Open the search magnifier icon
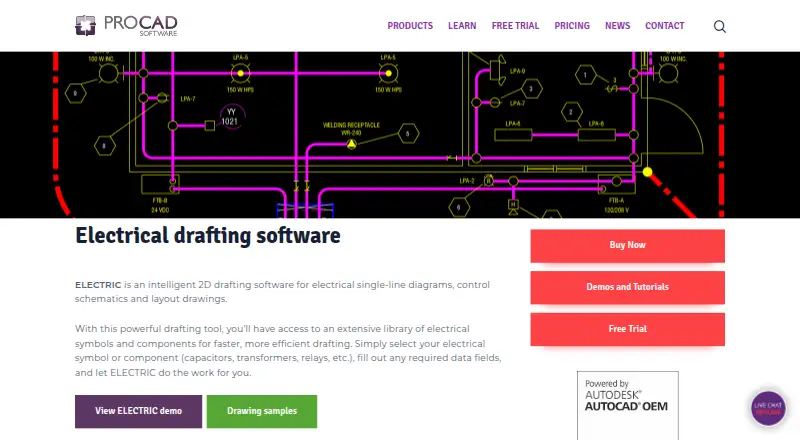The height and width of the screenshot is (440, 800). [719, 26]
